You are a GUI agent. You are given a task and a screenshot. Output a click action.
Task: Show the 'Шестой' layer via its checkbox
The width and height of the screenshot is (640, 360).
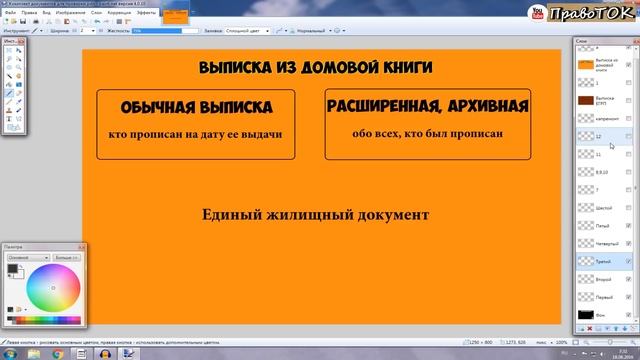click(x=629, y=208)
